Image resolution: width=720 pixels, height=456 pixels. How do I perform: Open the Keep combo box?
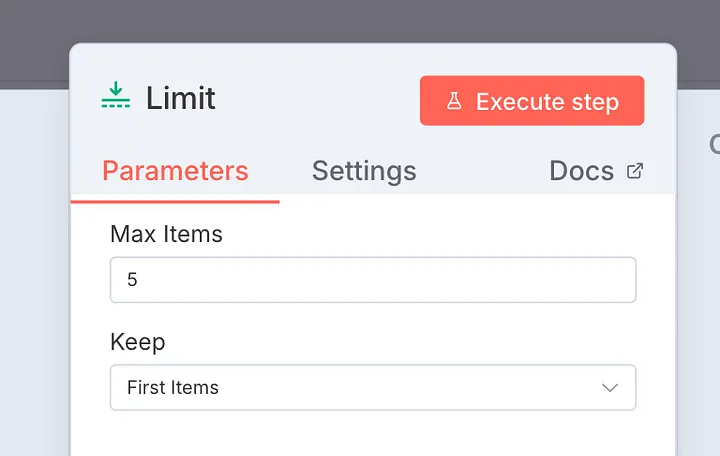(372, 388)
